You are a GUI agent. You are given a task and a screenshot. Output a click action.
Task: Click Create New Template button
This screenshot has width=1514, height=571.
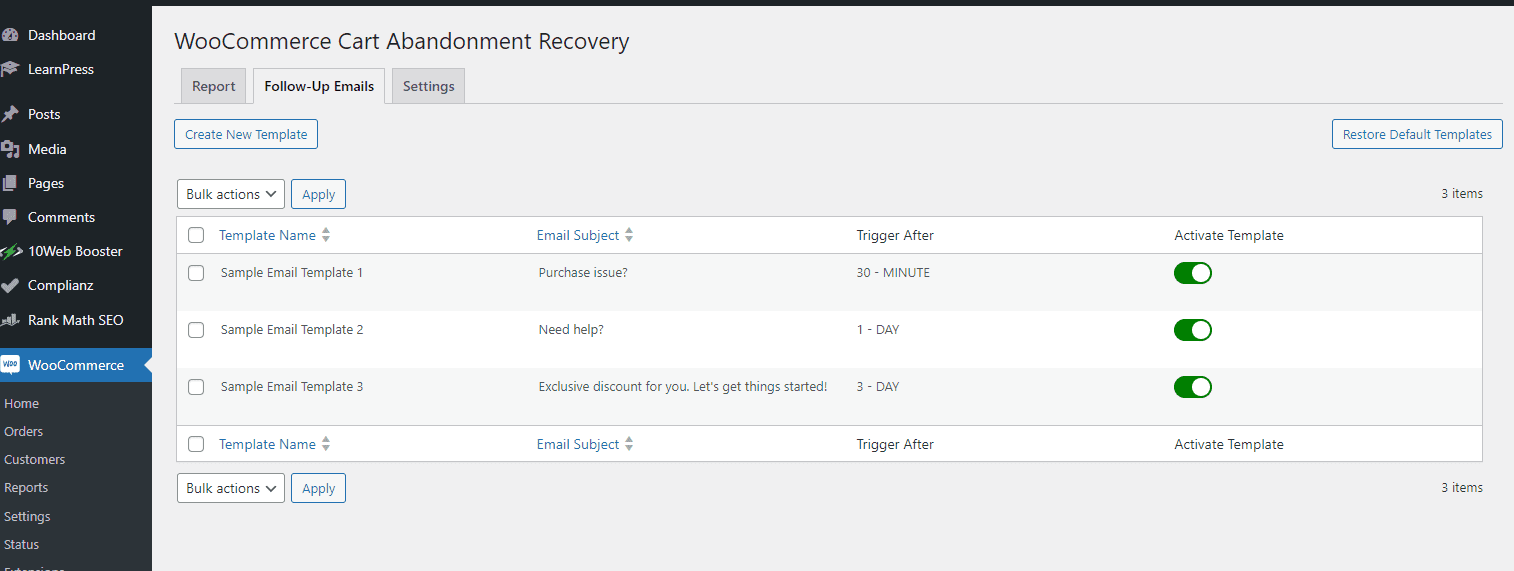pyautogui.click(x=246, y=134)
